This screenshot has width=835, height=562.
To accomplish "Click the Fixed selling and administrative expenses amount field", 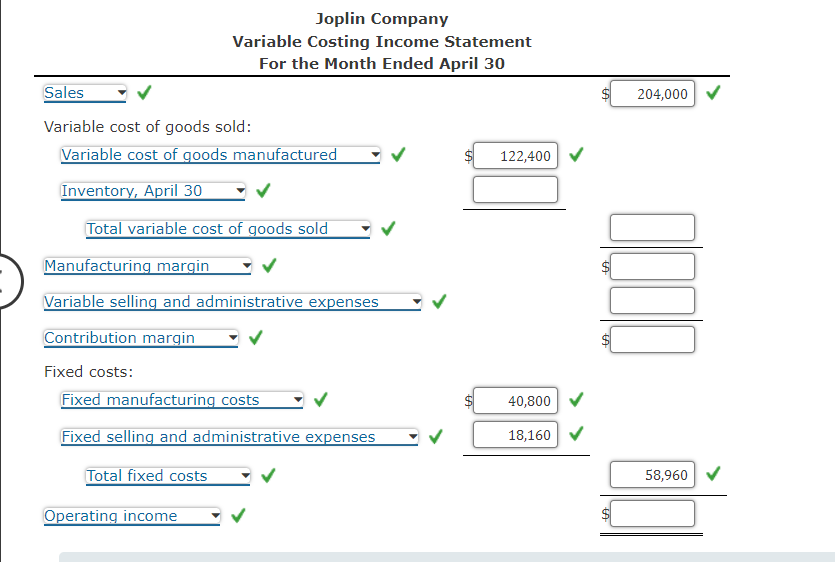I will [x=515, y=435].
